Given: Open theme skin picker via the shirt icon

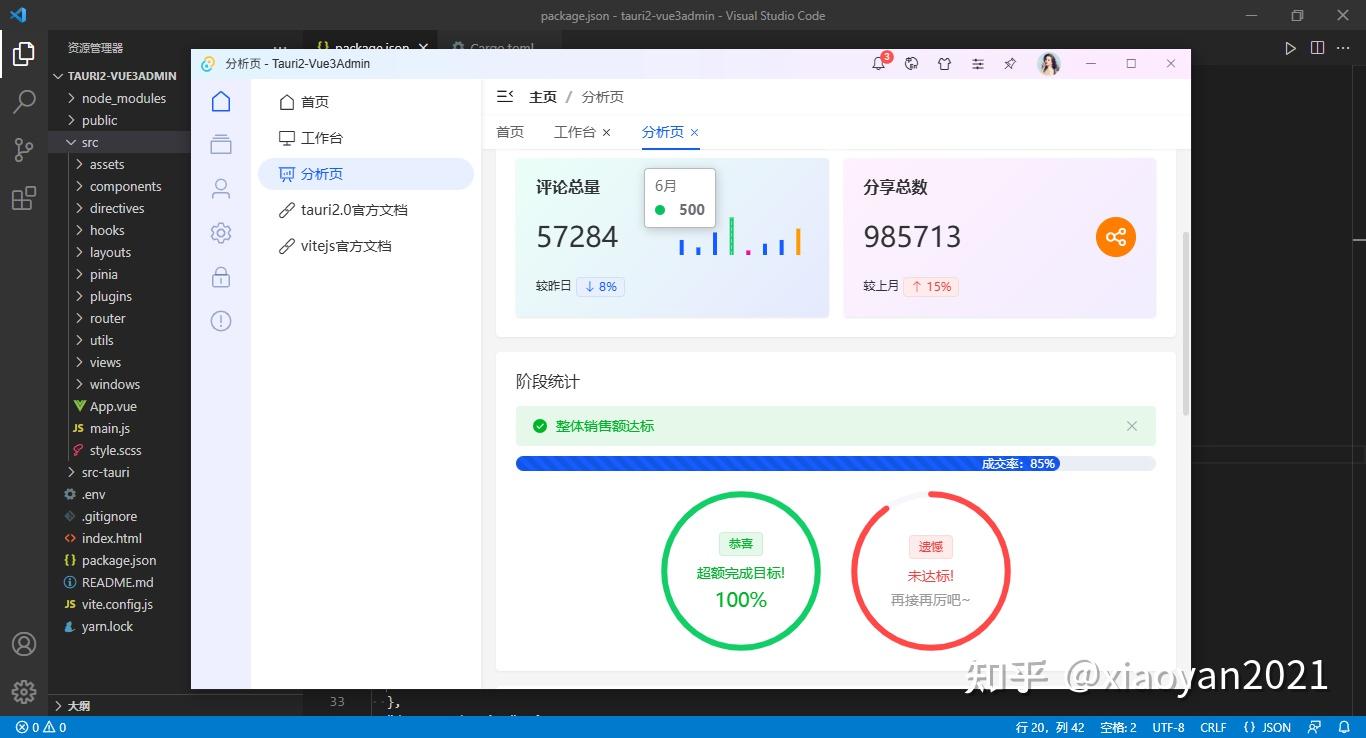Looking at the screenshot, I should point(944,64).
